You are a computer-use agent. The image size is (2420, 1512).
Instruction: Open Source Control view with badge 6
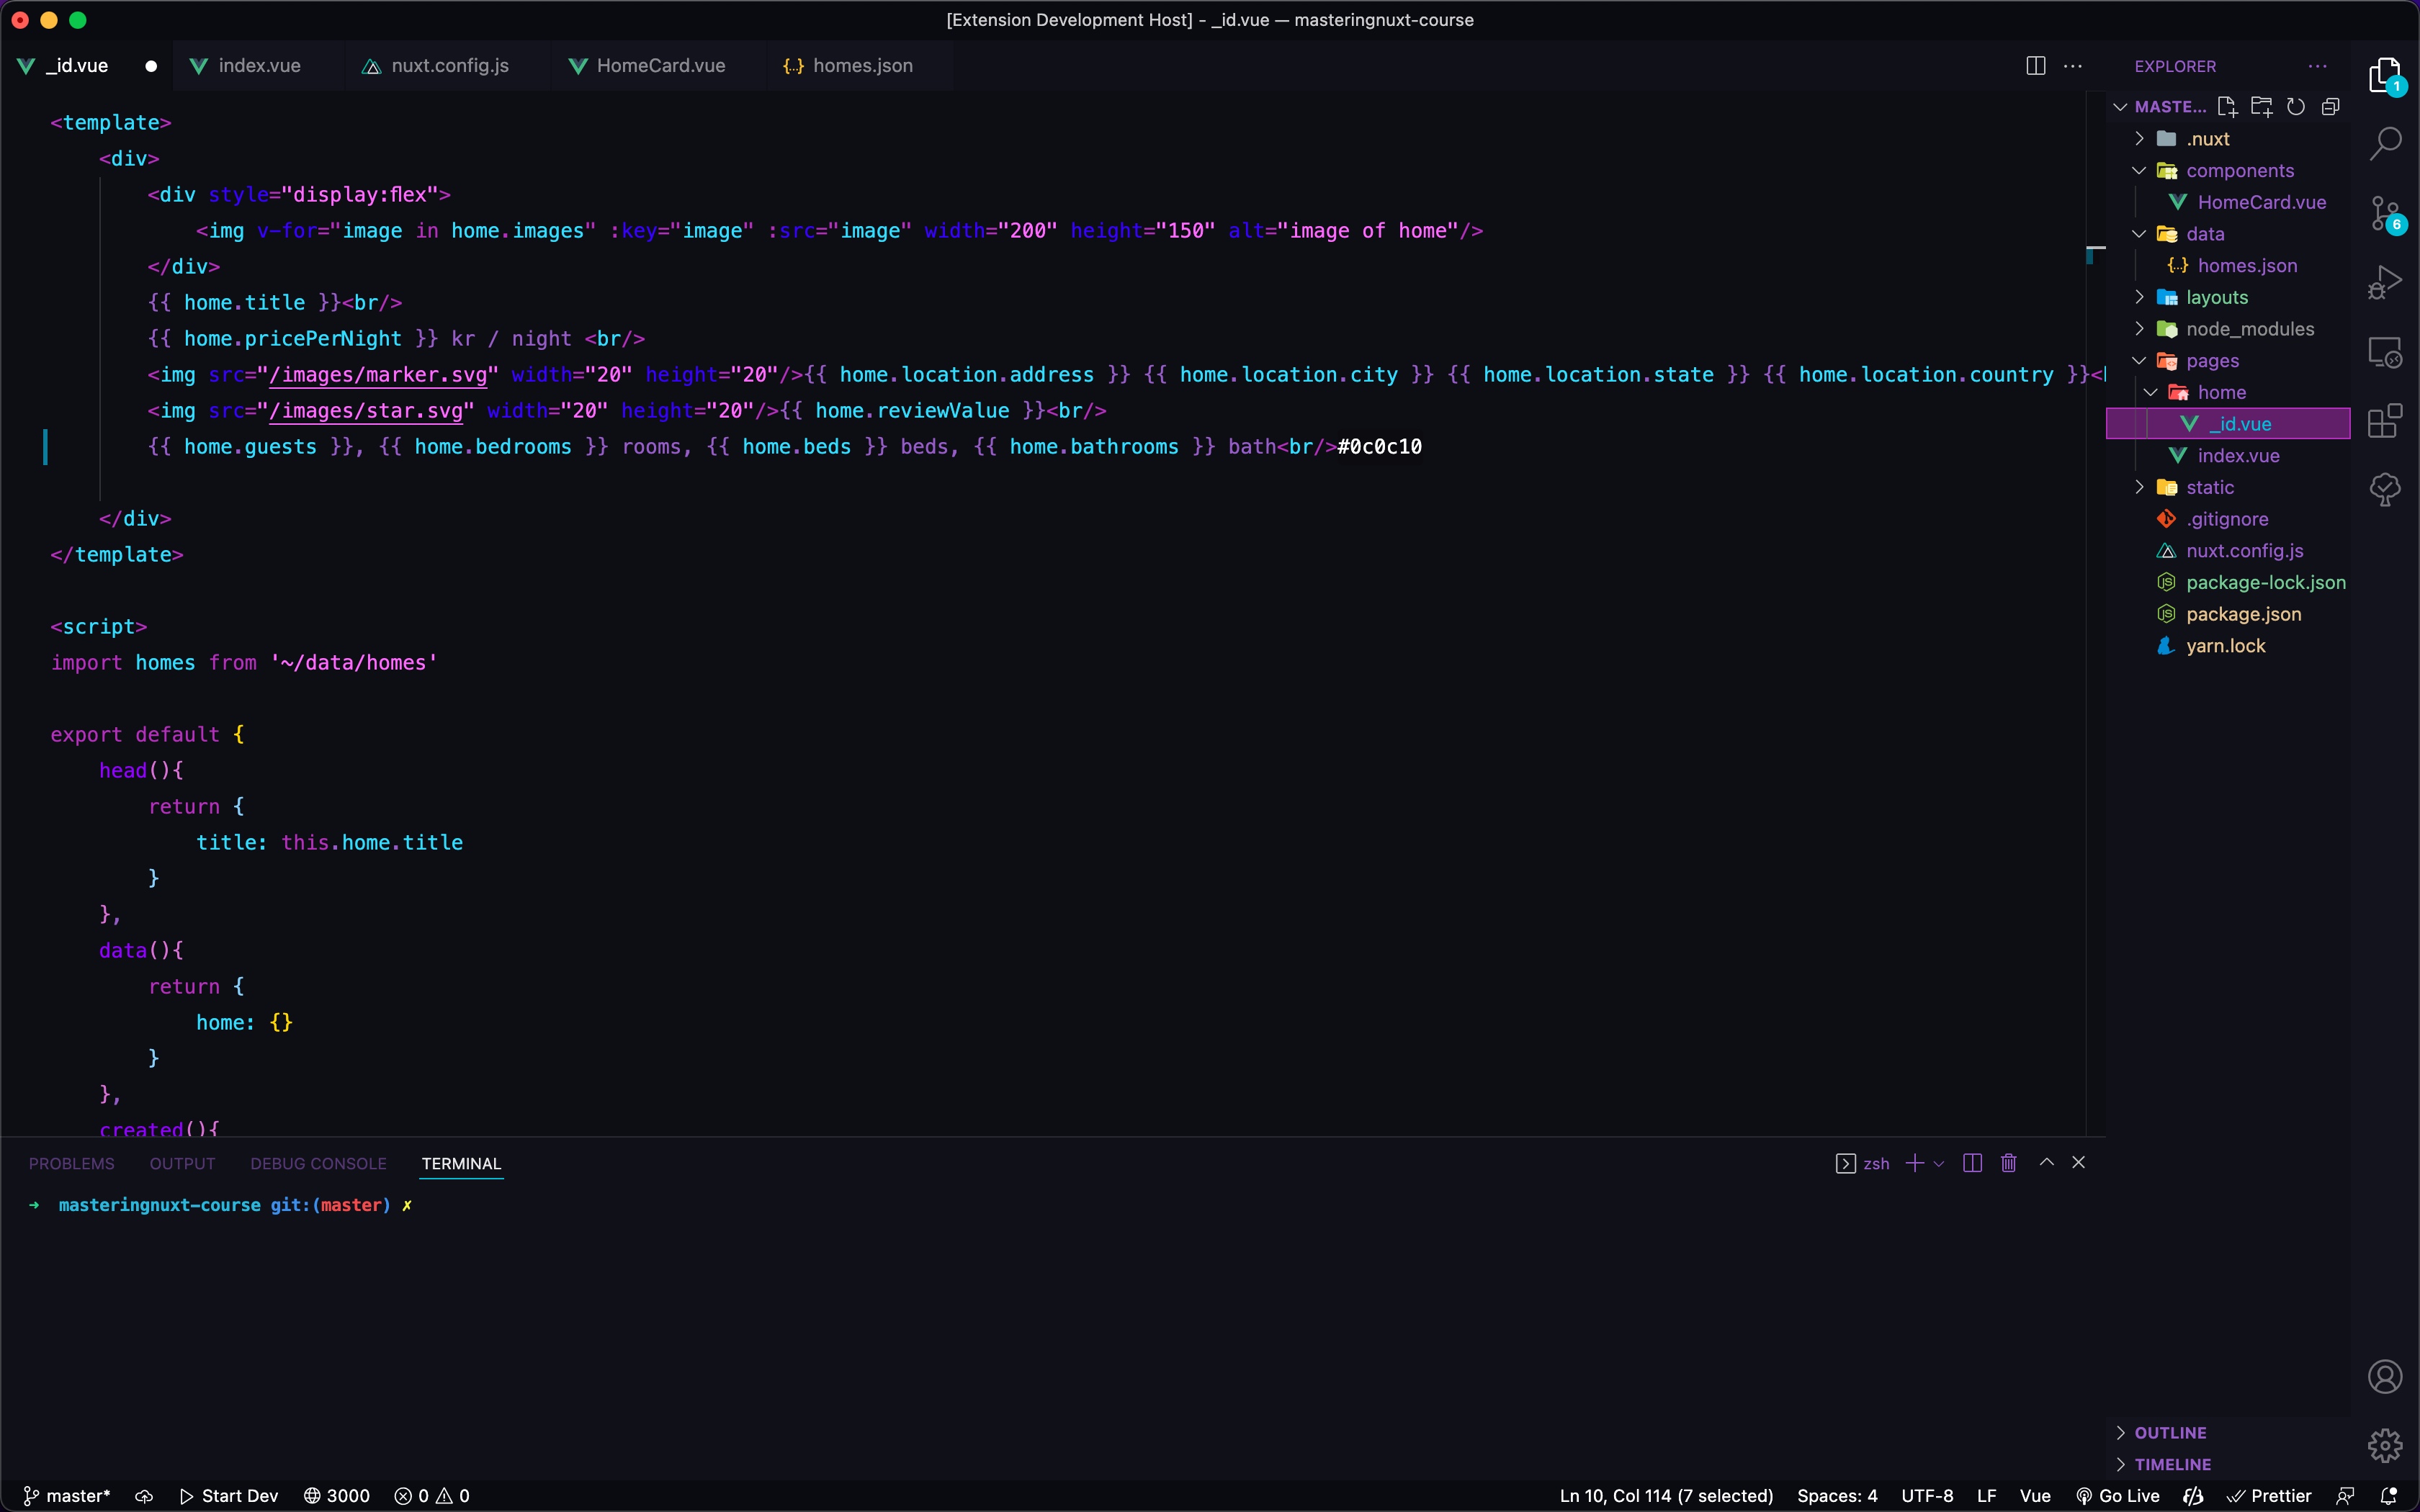click(2385, 213)
